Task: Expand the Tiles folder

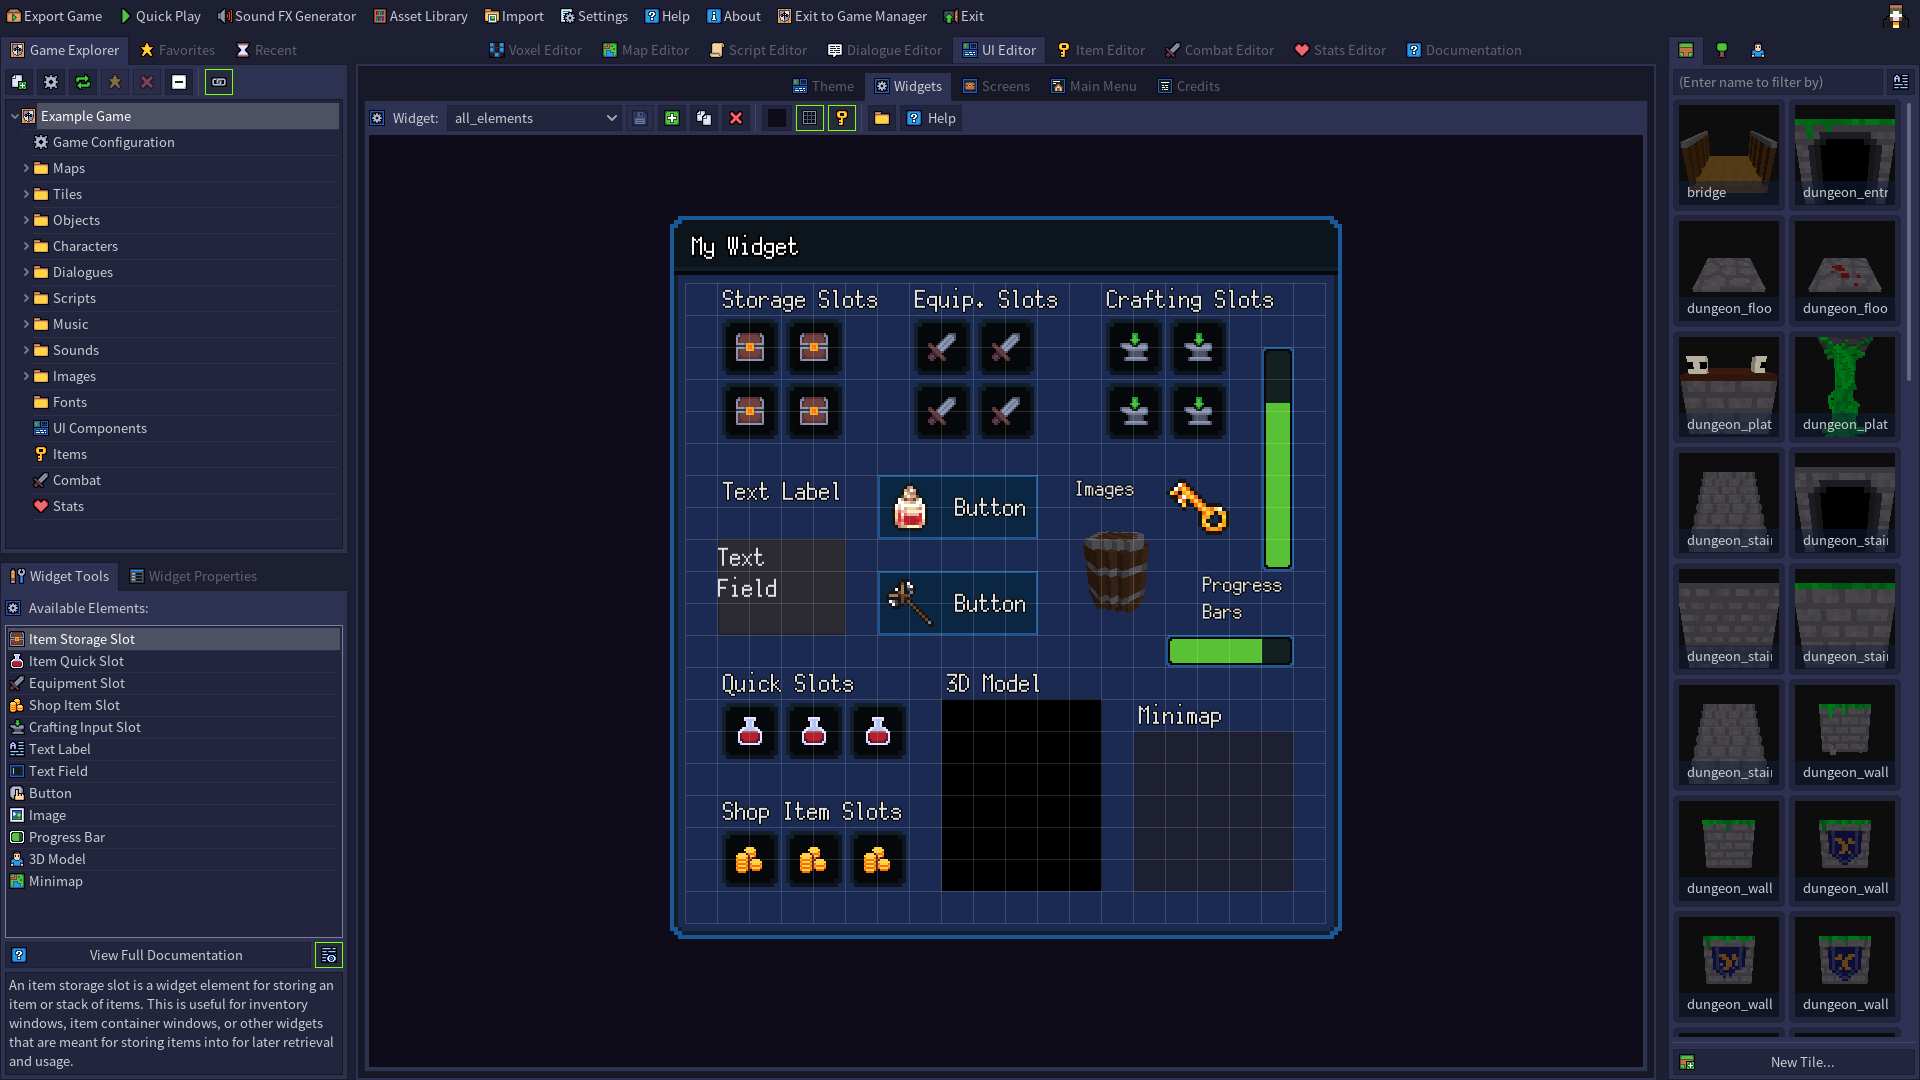Action: click(26, 194)
